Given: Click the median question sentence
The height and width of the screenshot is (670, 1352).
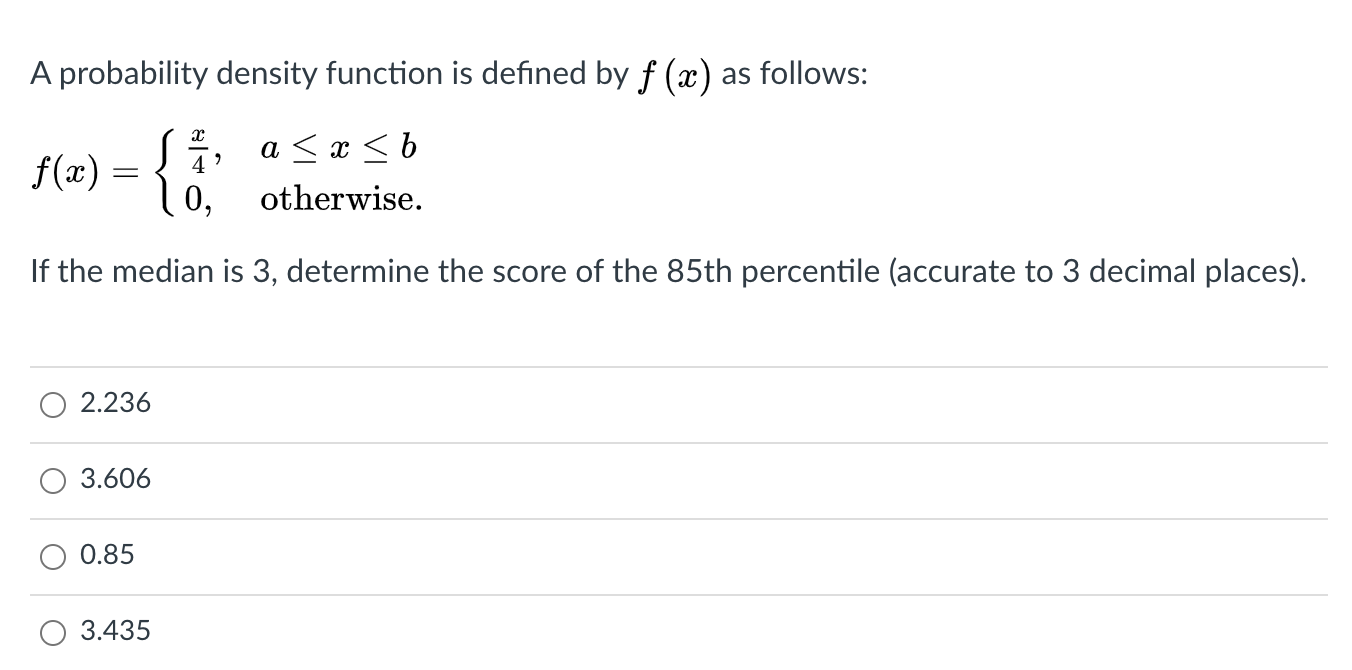Looking at the screenshot, I should (668, 271).
